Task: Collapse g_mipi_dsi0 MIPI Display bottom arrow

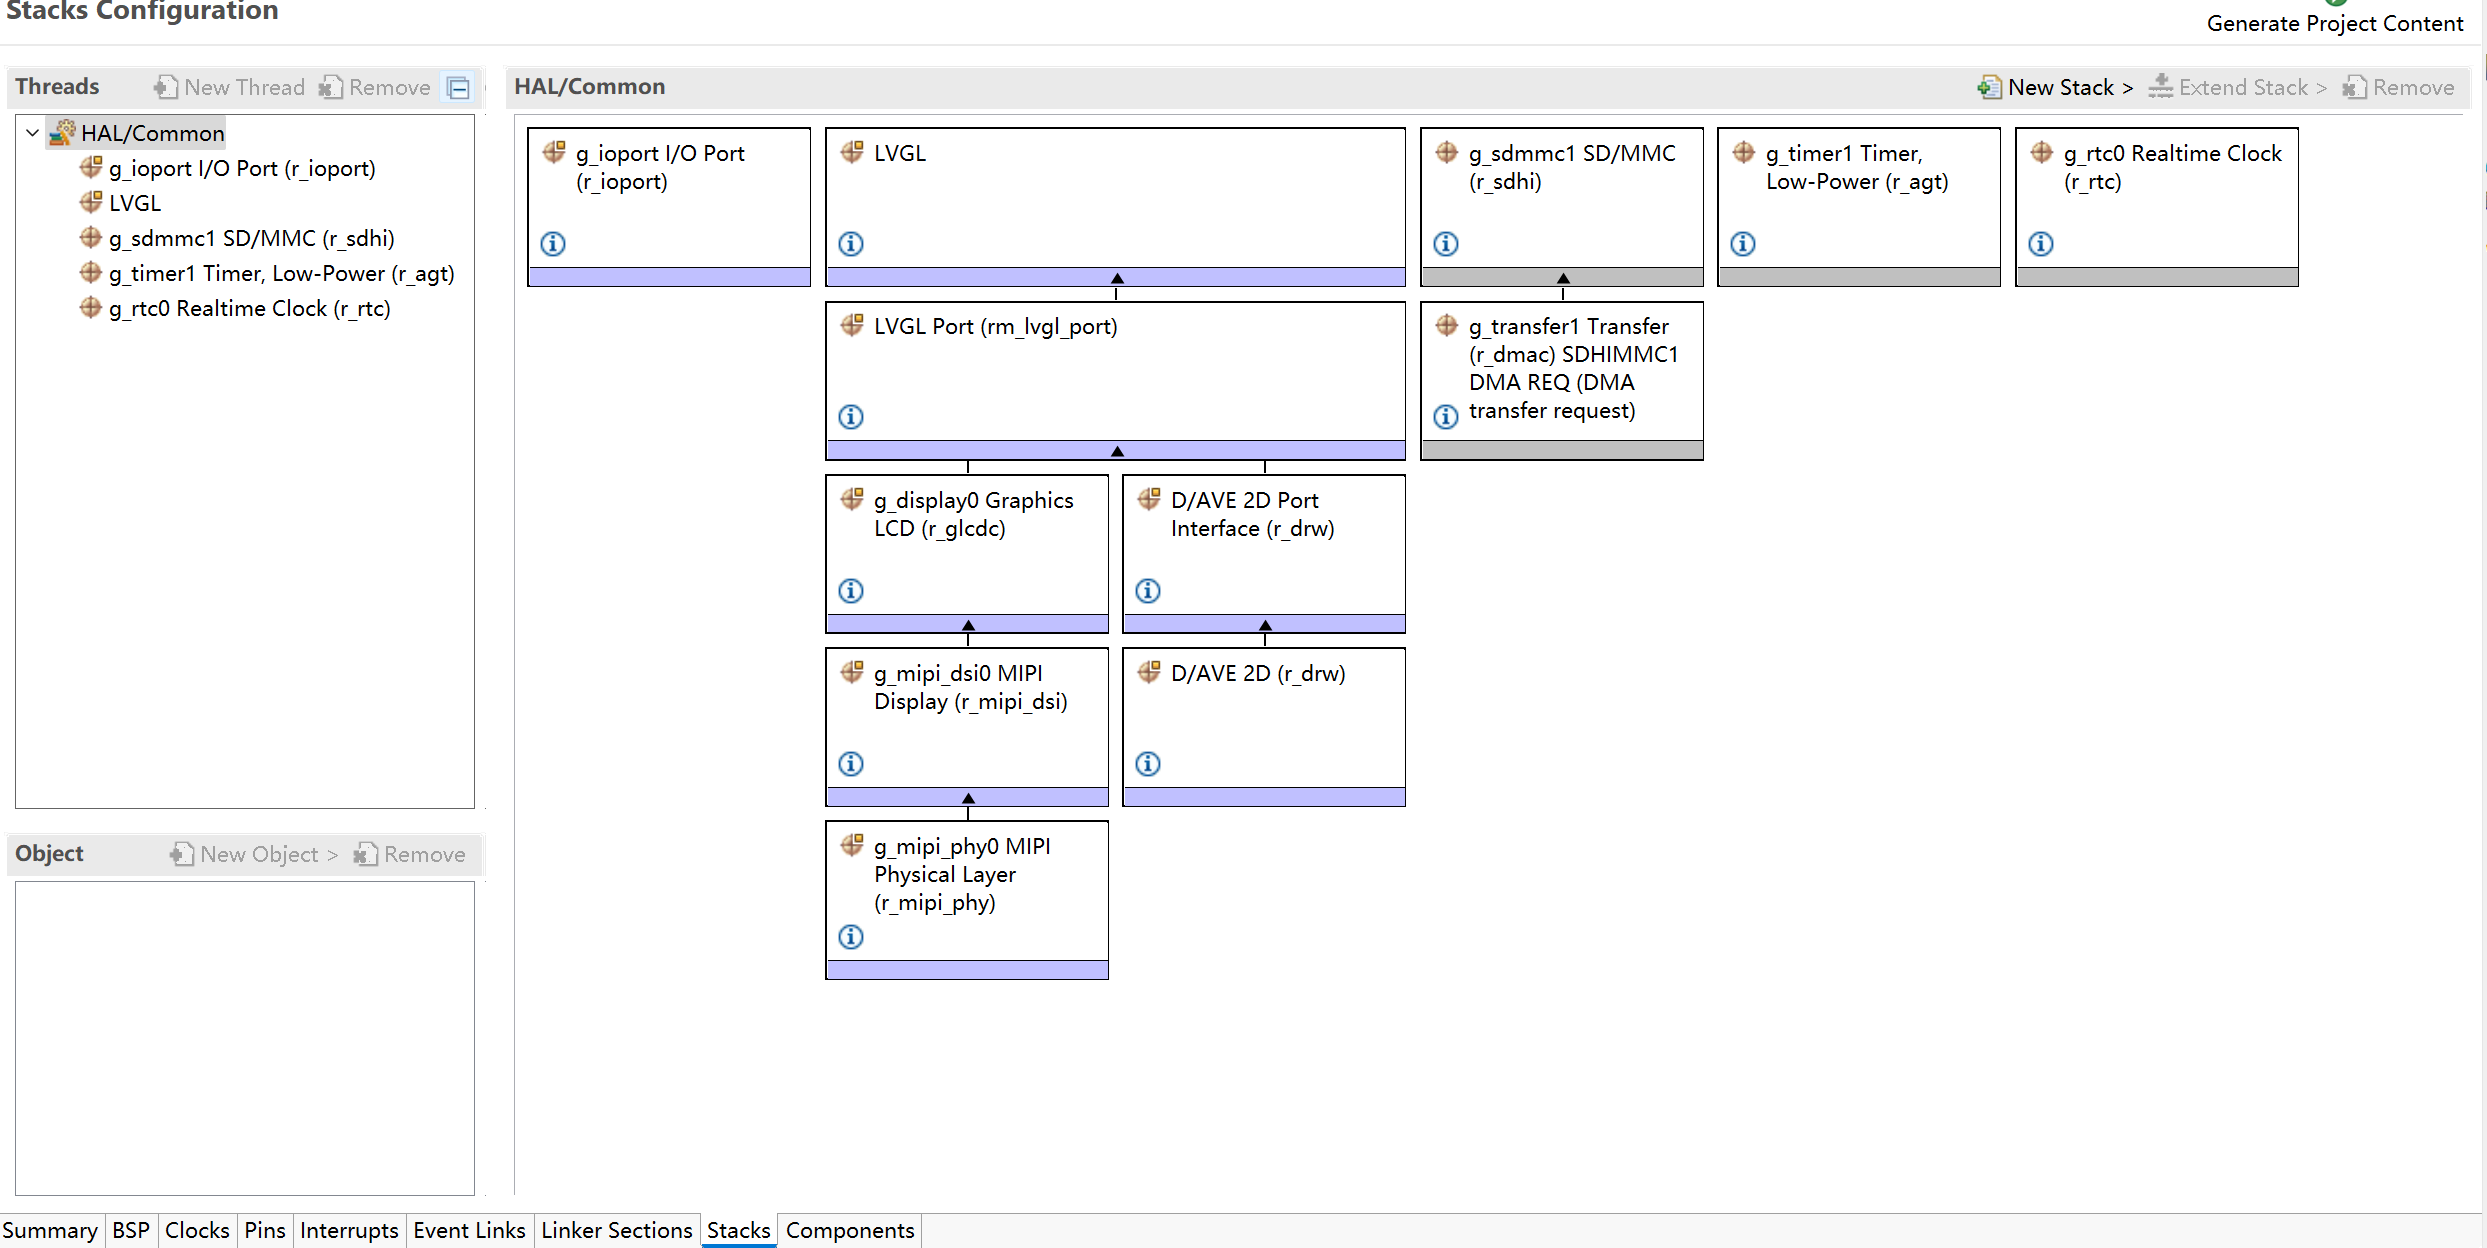Action: 968,798
